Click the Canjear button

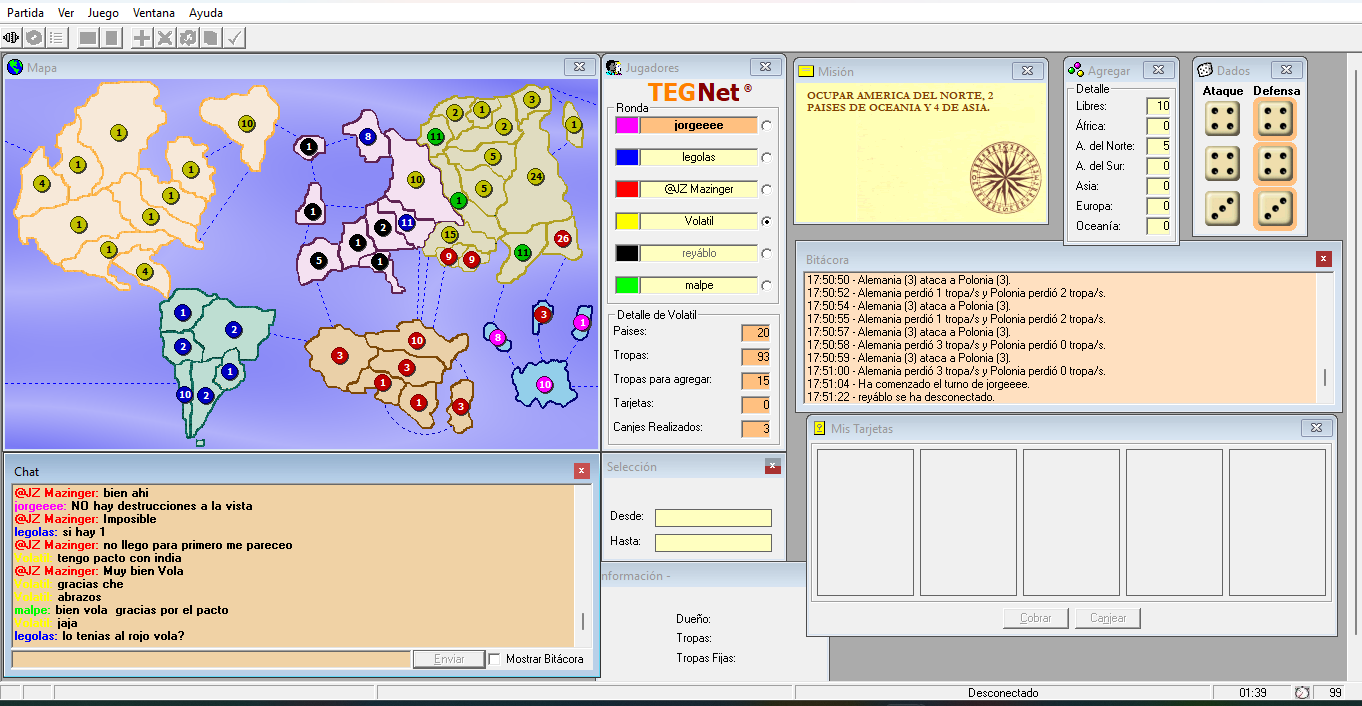1108,618
